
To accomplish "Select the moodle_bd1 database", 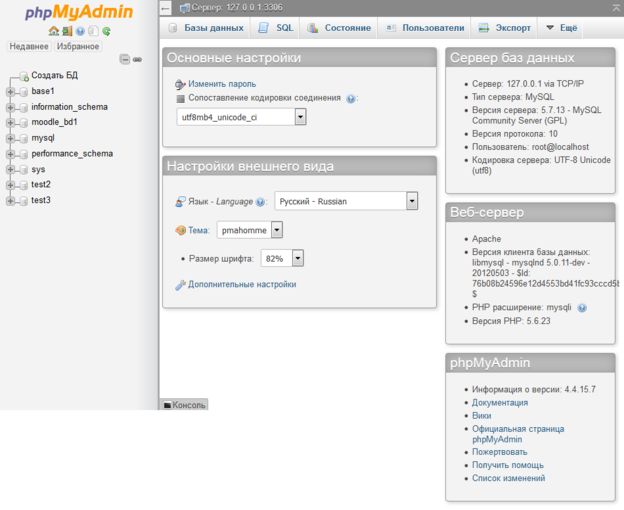I will (54, 123).
